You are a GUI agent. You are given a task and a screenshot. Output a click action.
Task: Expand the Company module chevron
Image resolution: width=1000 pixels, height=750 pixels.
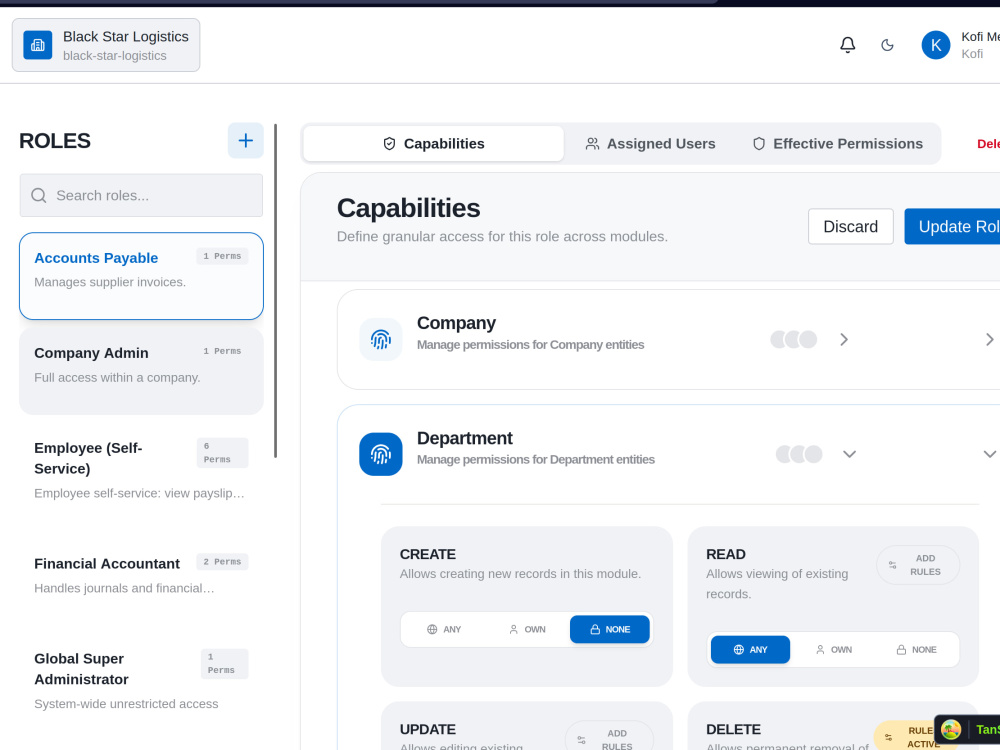pos(844,339)
